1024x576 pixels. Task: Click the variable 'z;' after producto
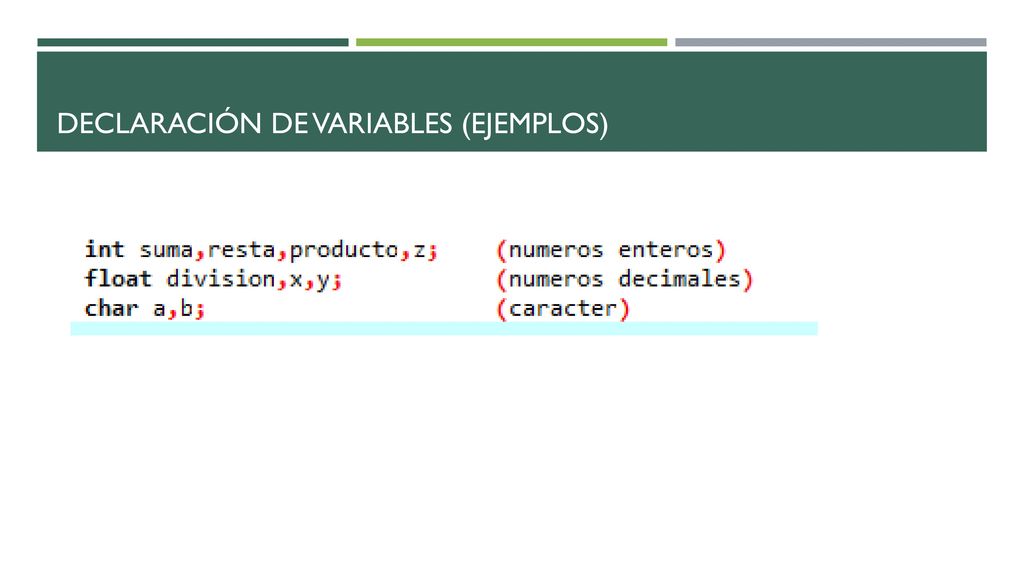[425, 249]
